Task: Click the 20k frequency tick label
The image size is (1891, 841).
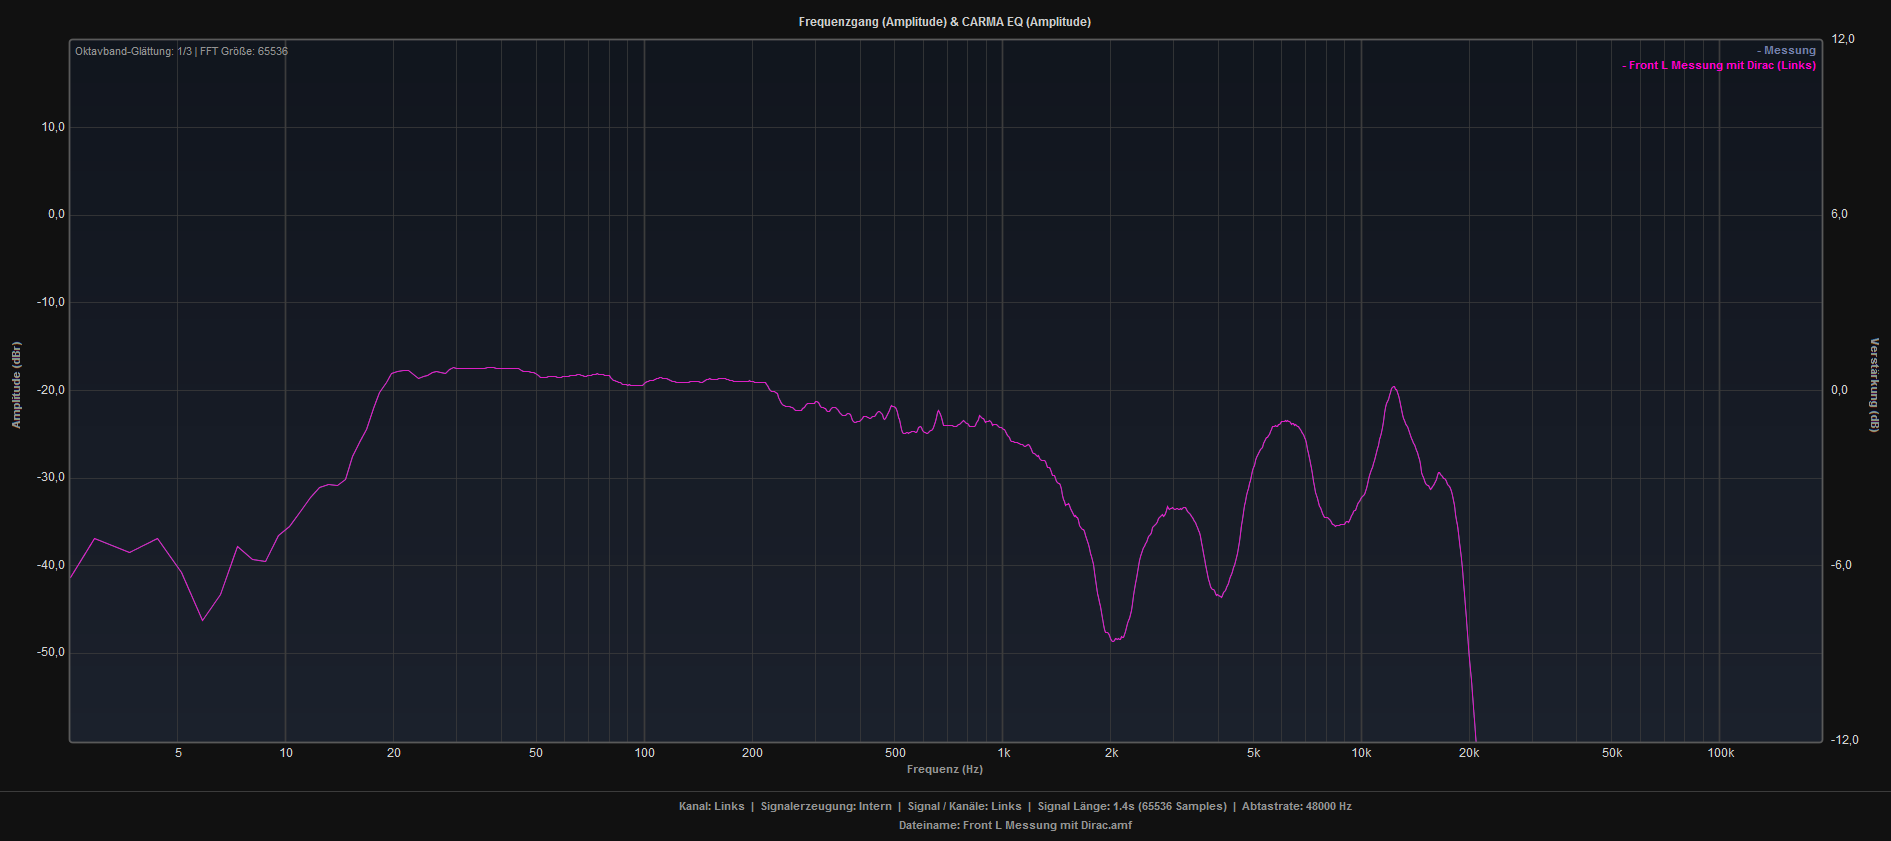Action: pos(1468,753)
